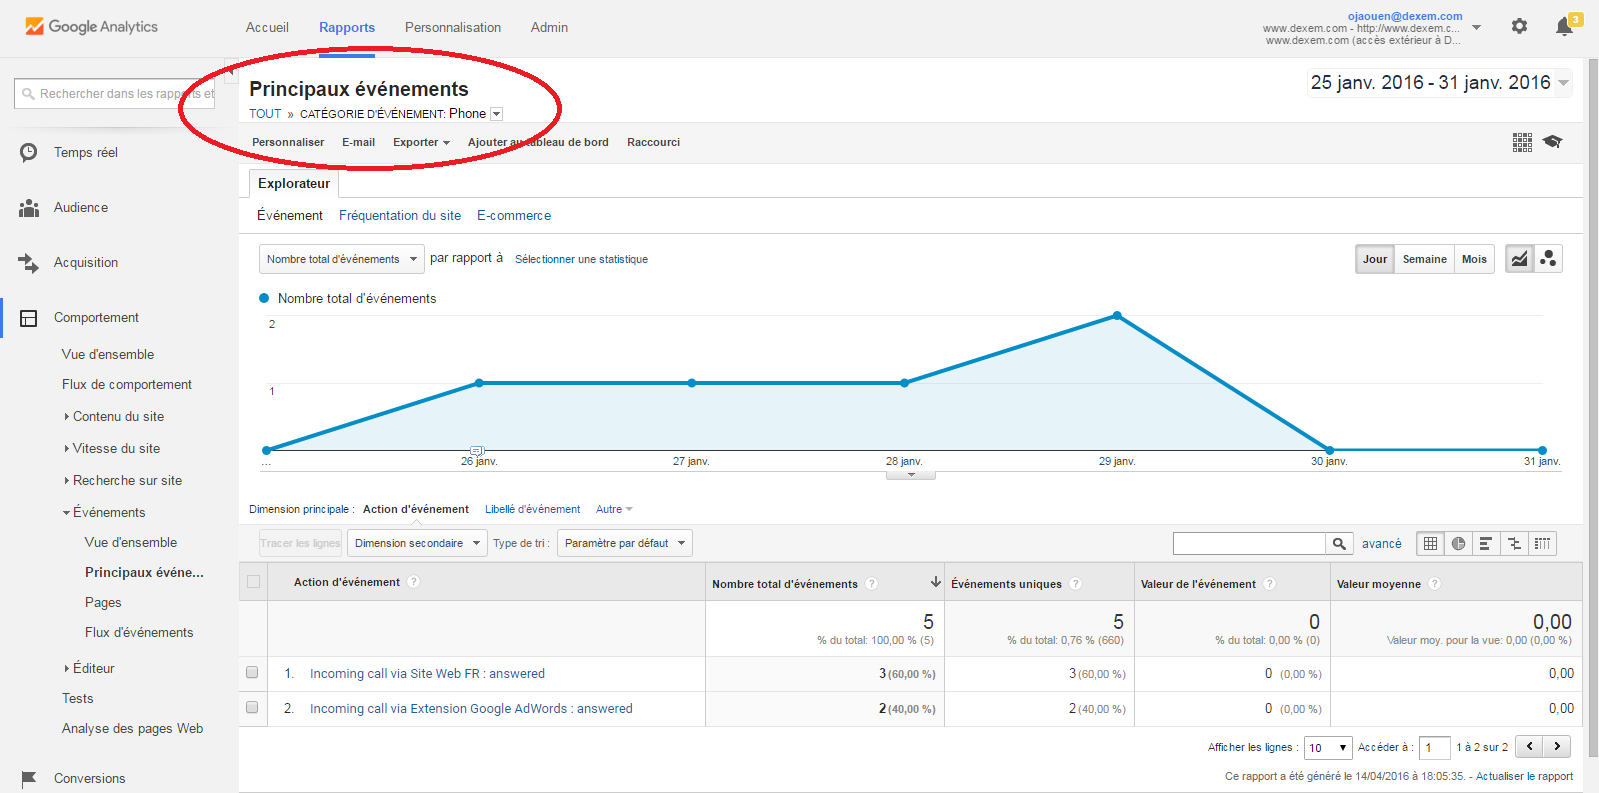The height and width of the screenshot is (793, 1599).
Task: Focus the Accéder à page number field
Action: click(1434, 747)
